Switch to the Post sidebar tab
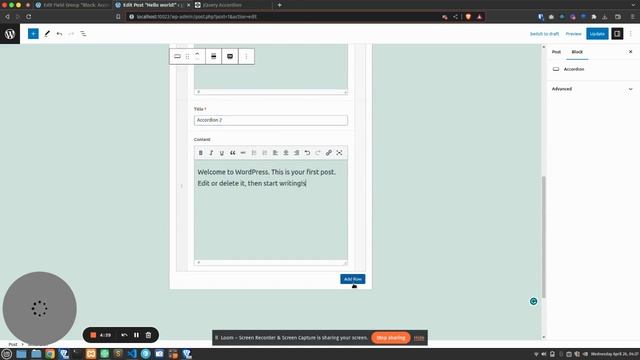Screen dimensions: 640x360 pyautogui.click(x=556, y=52)
